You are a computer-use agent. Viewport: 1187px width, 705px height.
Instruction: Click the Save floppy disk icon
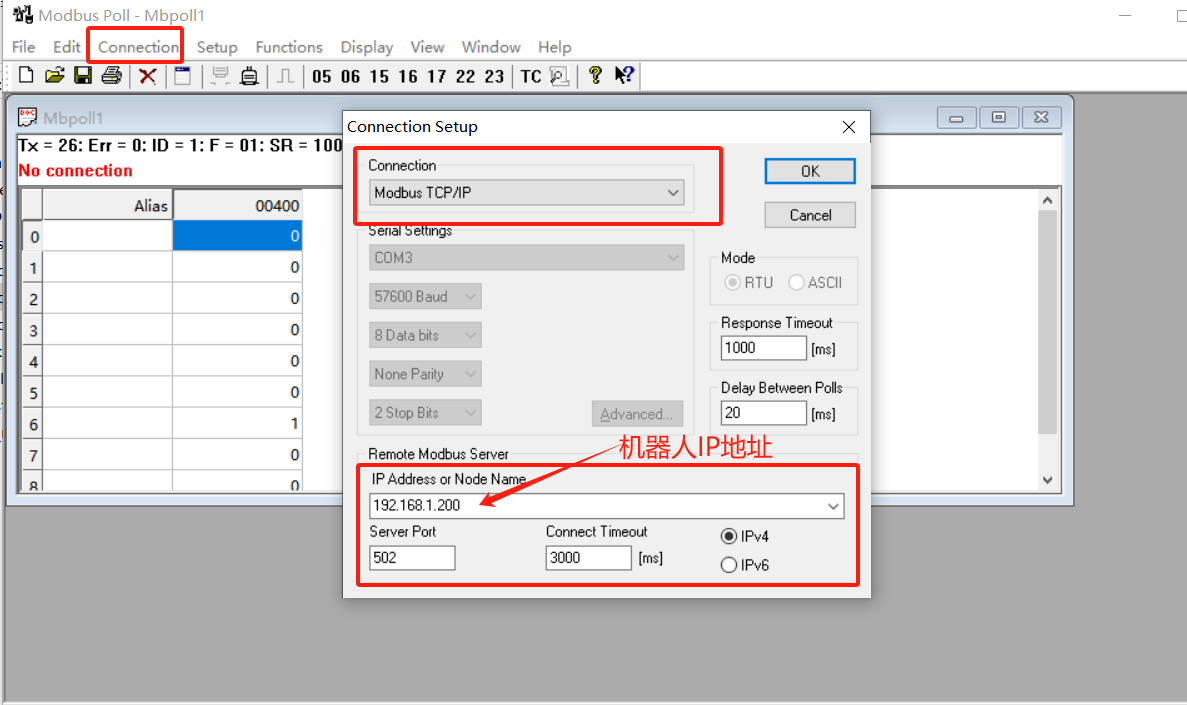tap(82, 76)
